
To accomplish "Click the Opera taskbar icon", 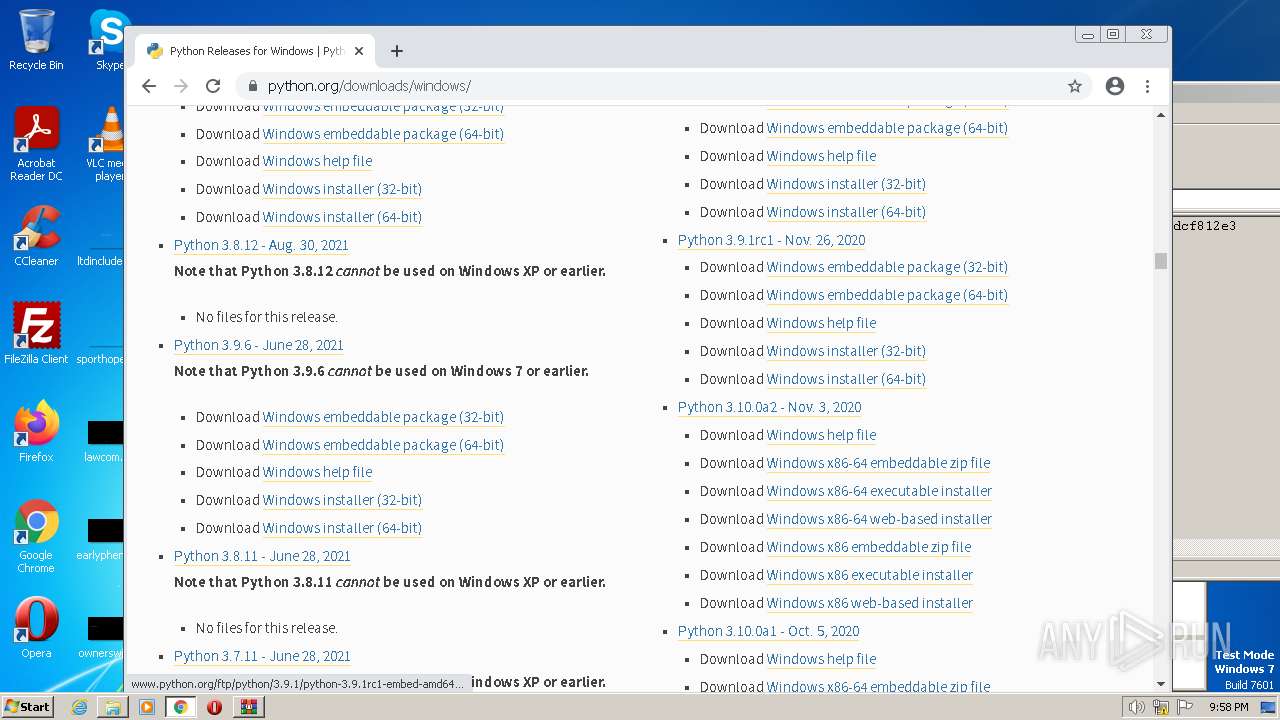I will (214, 707).
